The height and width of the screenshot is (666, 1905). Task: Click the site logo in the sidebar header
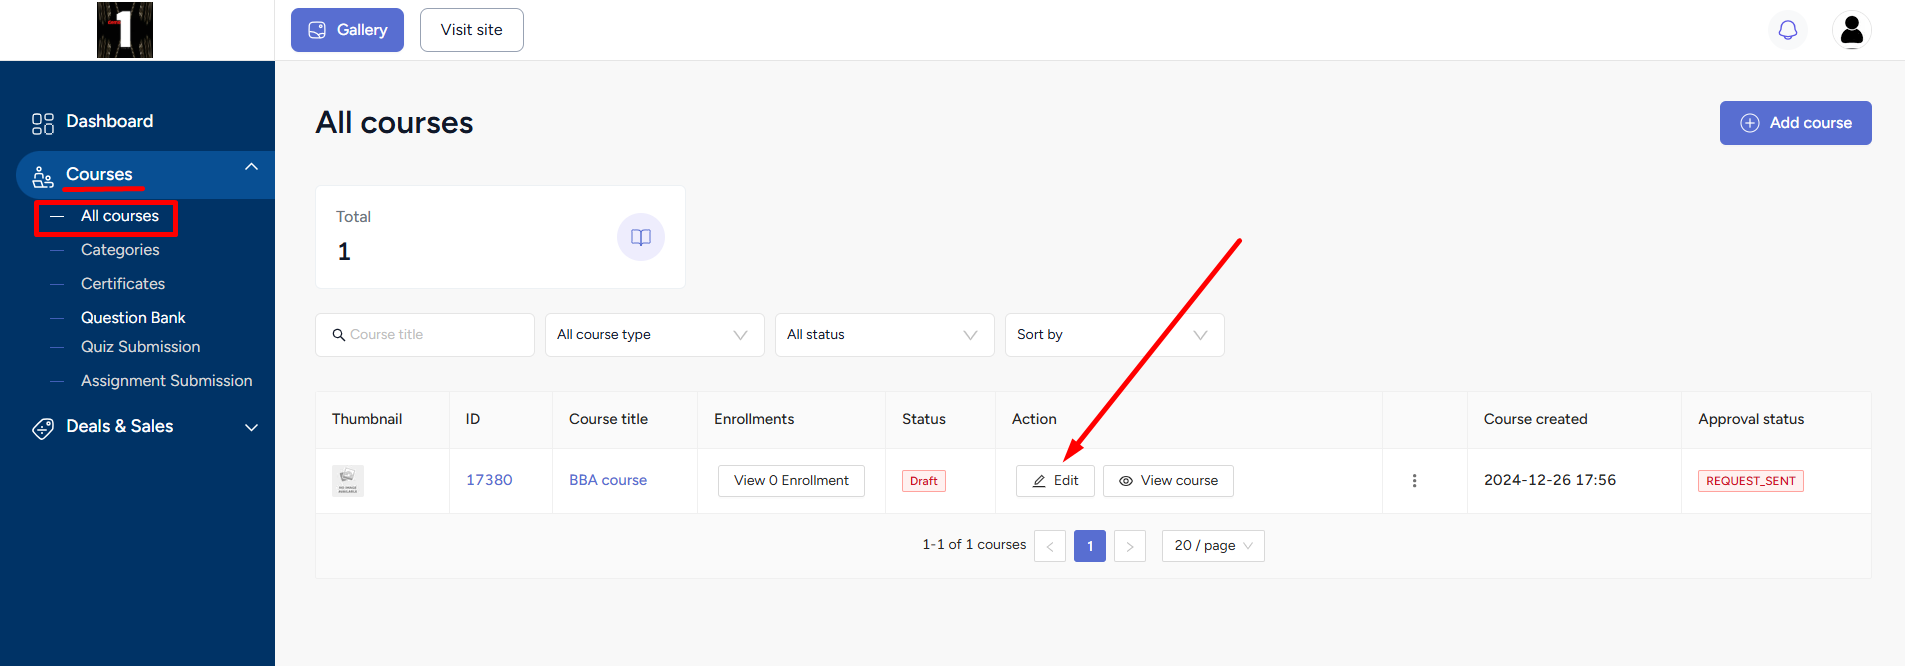[x=125, y=30]
